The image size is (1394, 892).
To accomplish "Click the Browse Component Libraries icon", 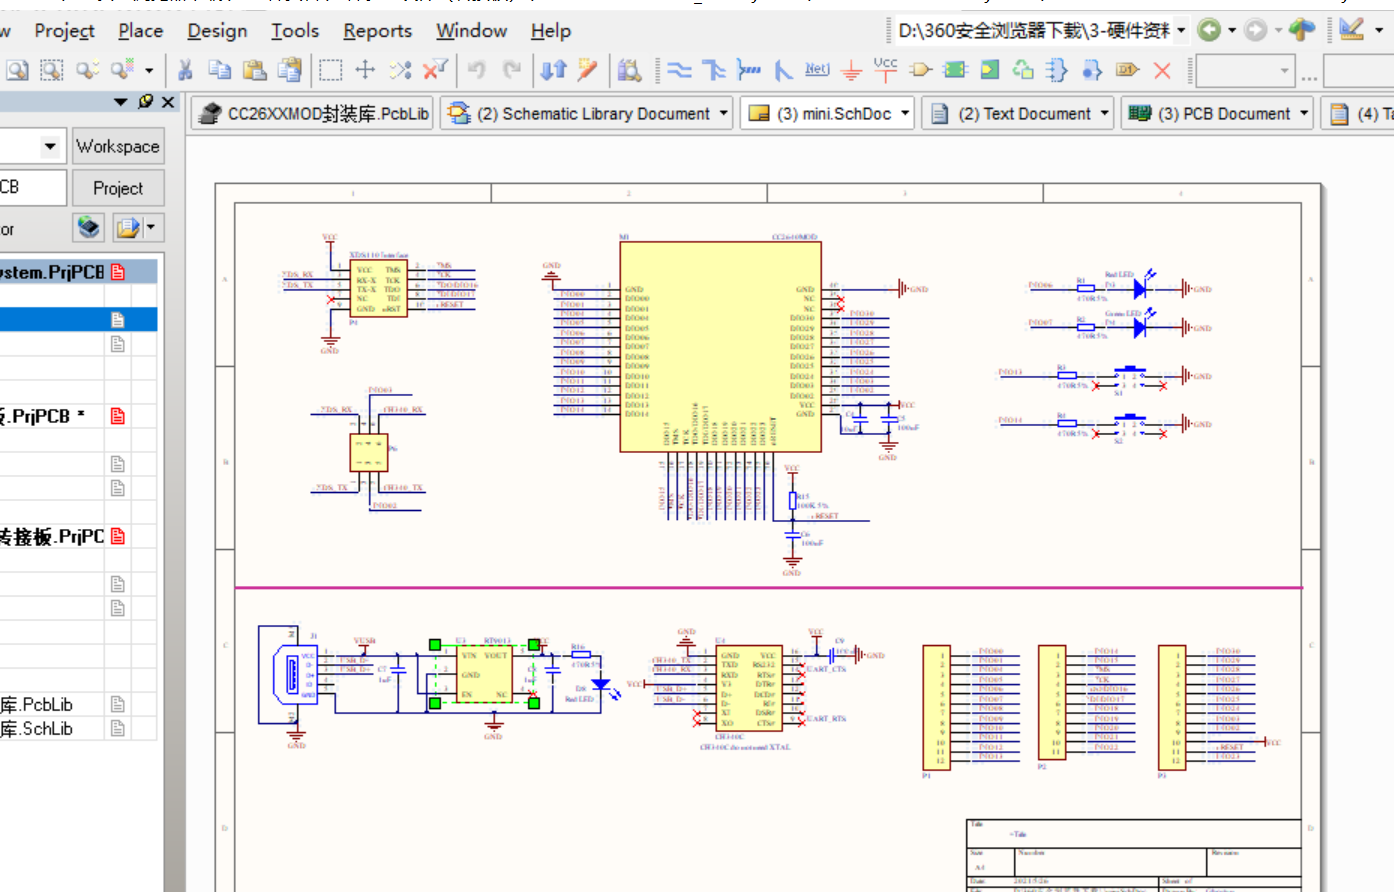I will (x=629, y=69).
